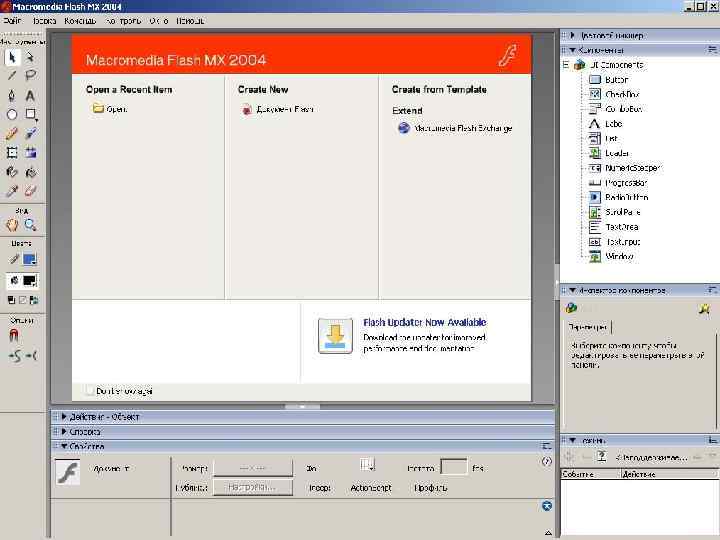Open the Правка menu

(x=44, y=21)
